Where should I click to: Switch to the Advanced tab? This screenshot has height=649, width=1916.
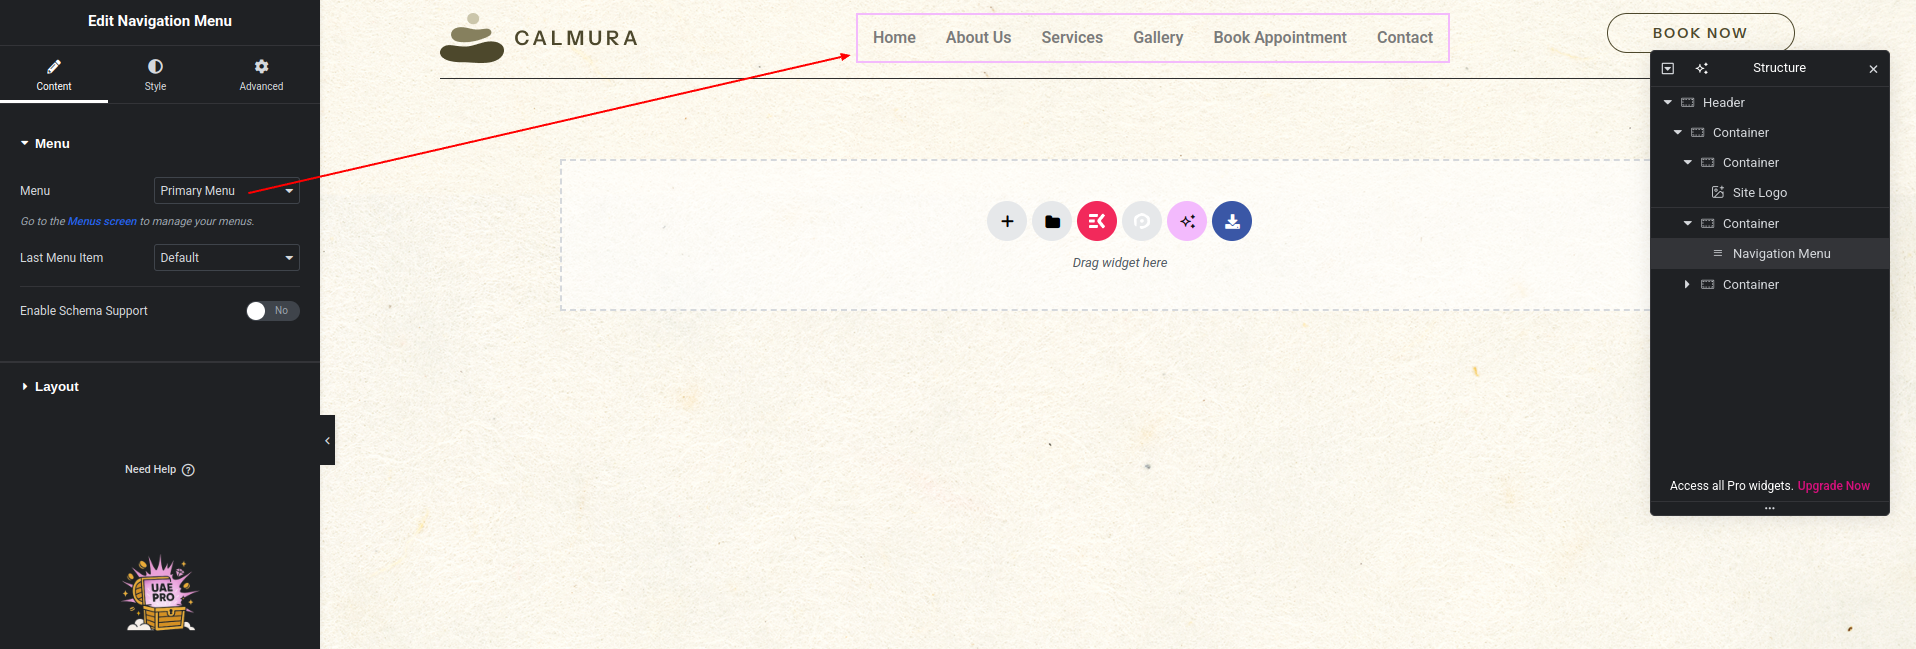261,74
